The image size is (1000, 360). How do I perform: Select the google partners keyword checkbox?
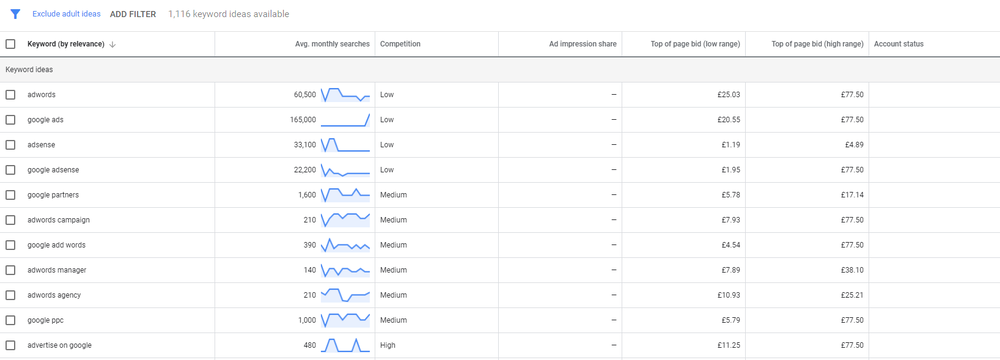(x=10, y=195)
